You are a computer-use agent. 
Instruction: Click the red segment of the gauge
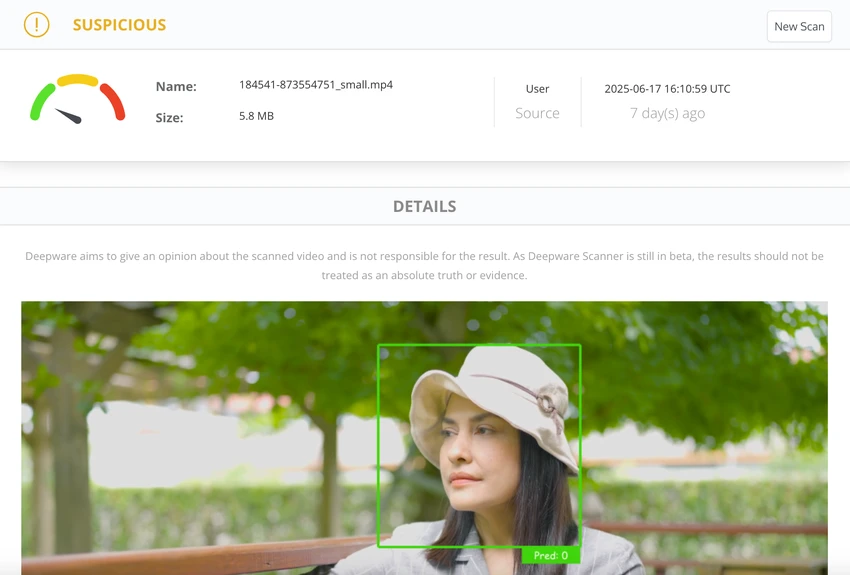coord(113,101)
